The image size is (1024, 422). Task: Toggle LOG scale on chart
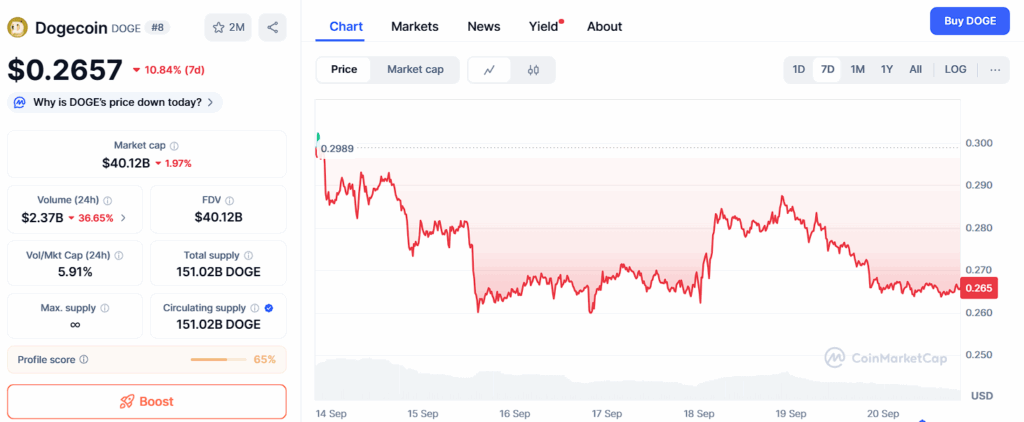pos(955,70)
